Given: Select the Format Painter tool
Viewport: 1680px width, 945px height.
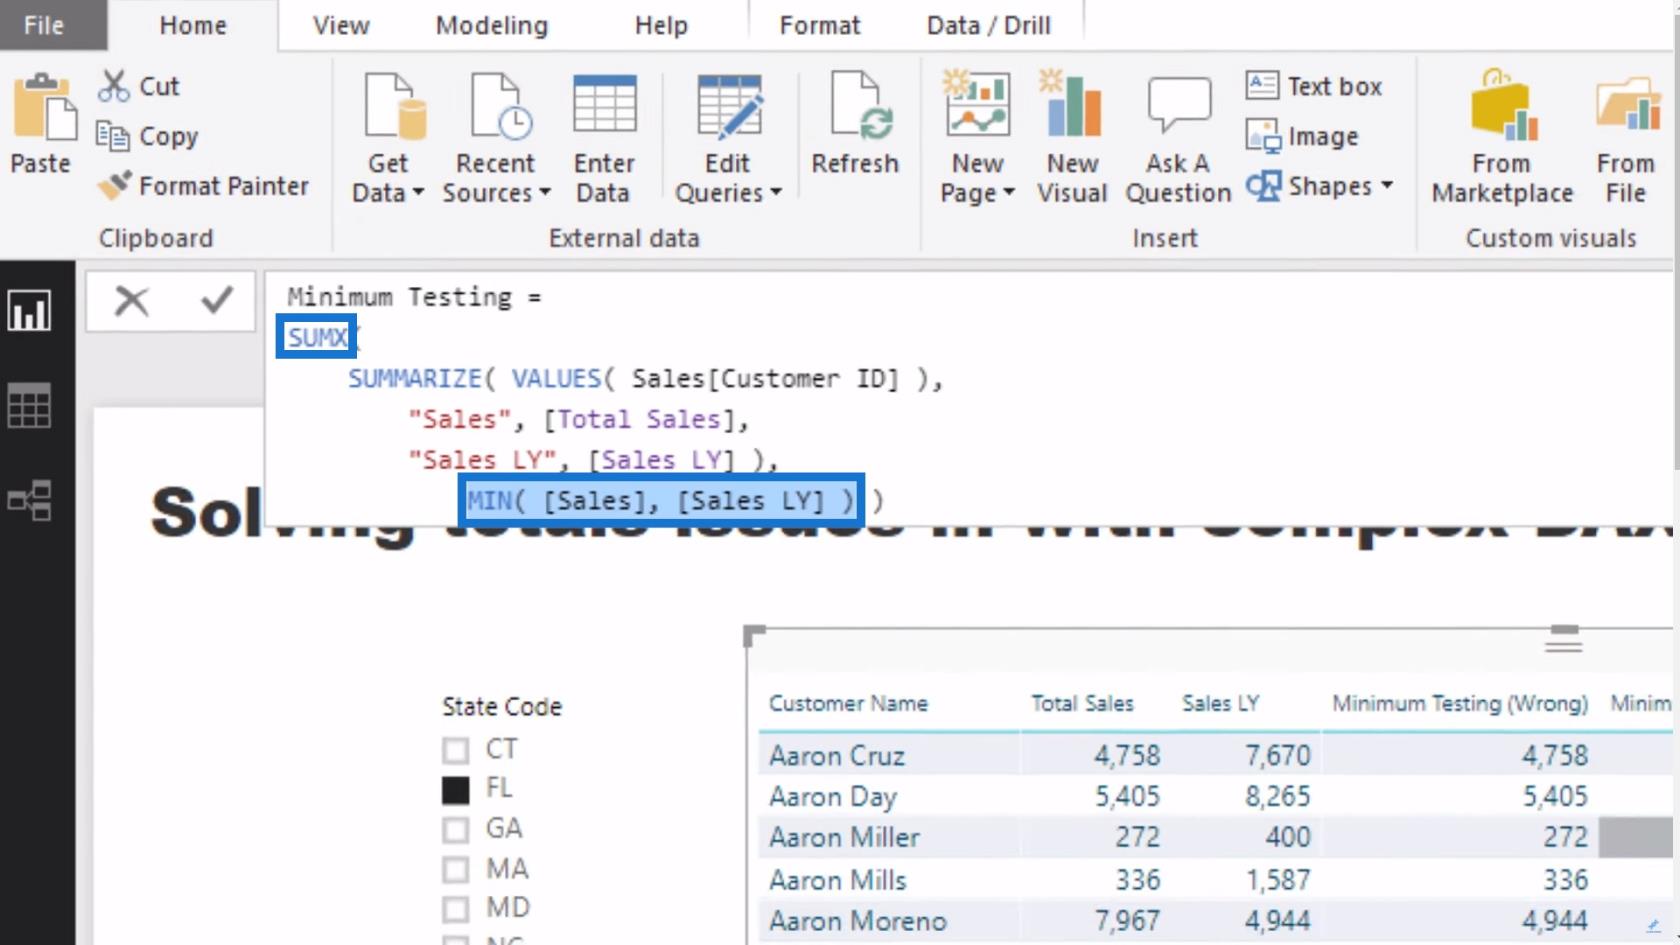Looking at the screenshot, I should pyautogui.click(x=204, y=186).
